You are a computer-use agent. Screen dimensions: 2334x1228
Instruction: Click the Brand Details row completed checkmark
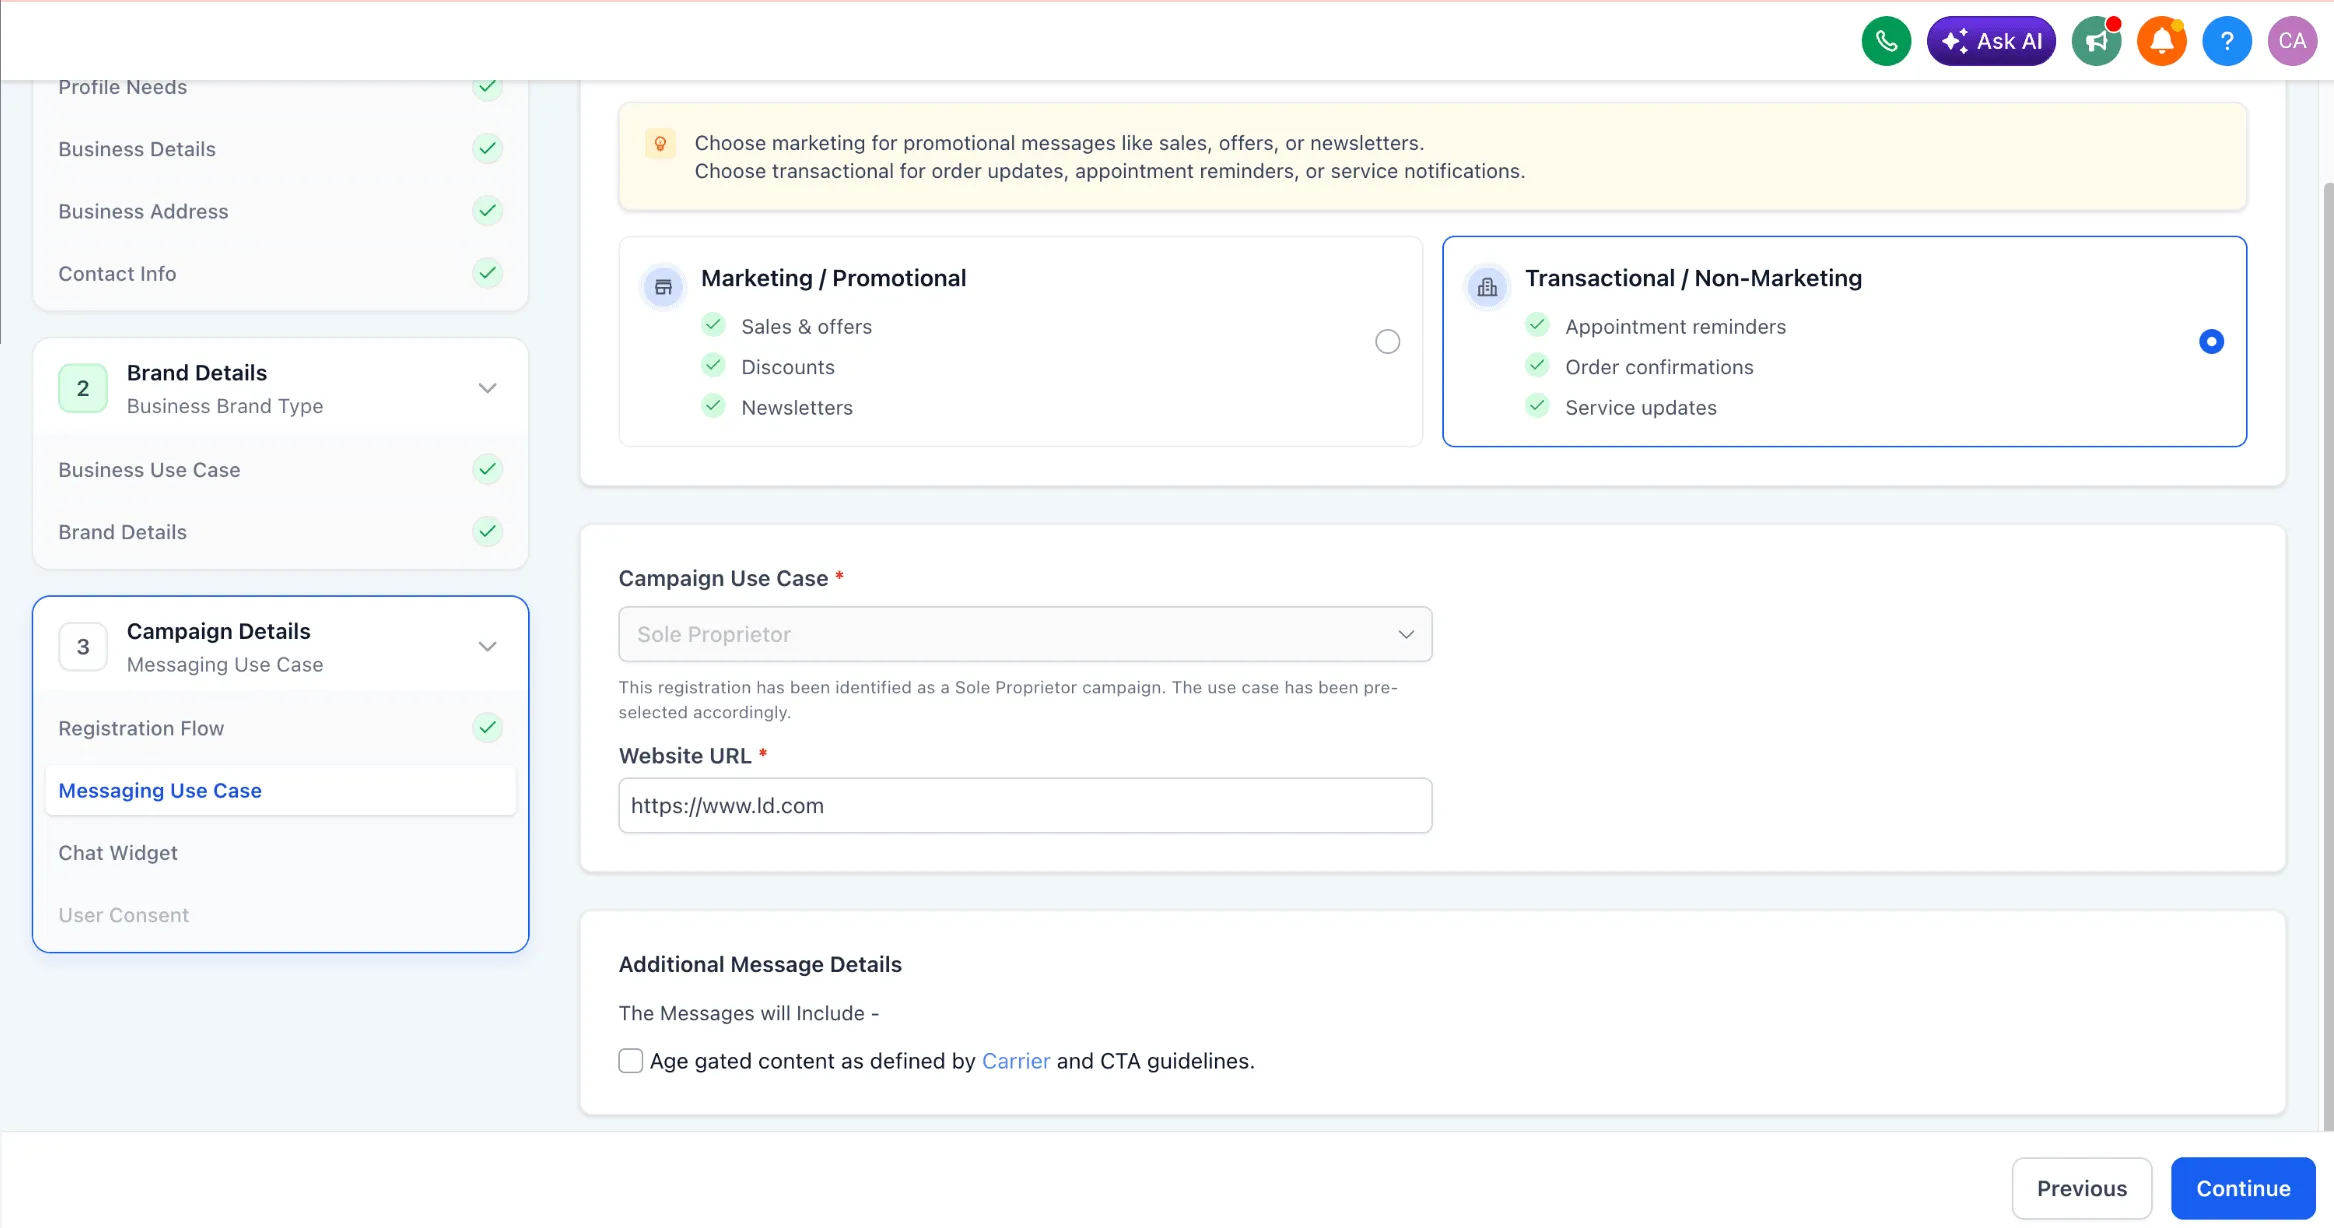(487, 531)
